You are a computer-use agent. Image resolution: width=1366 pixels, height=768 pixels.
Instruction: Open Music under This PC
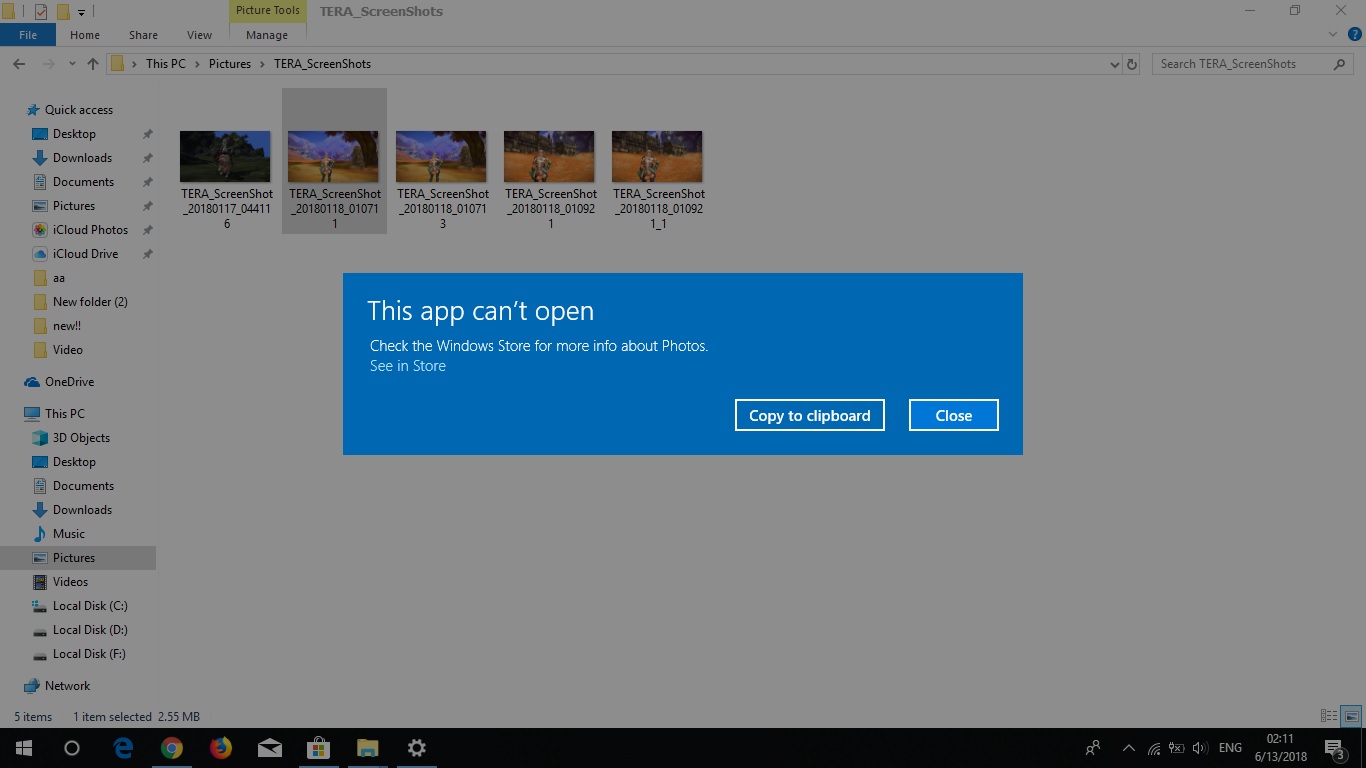68,534
